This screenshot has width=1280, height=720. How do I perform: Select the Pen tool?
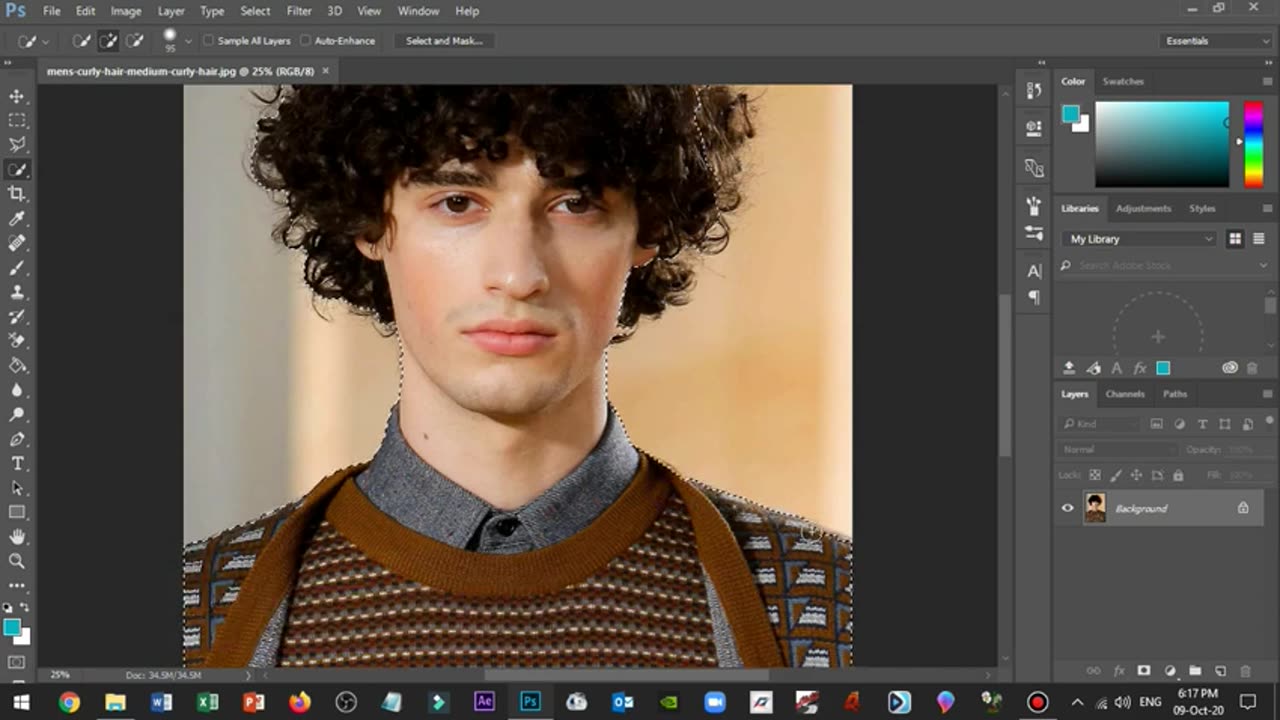(x=17, y=439)
